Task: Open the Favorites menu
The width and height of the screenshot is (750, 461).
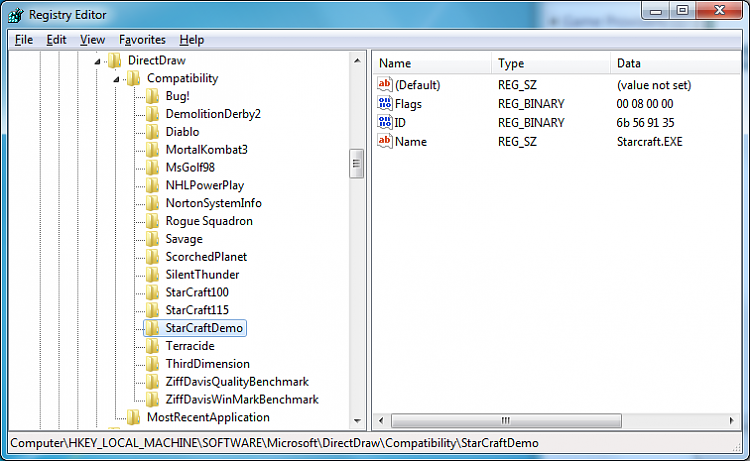Action: point(142,40)
